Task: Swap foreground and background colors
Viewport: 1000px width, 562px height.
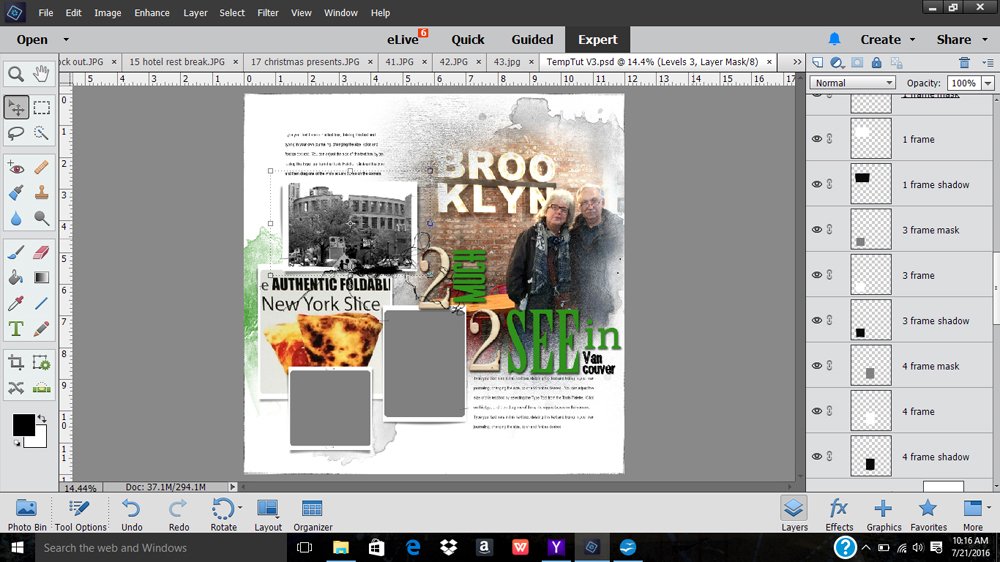Action: [x=42, y=418]
